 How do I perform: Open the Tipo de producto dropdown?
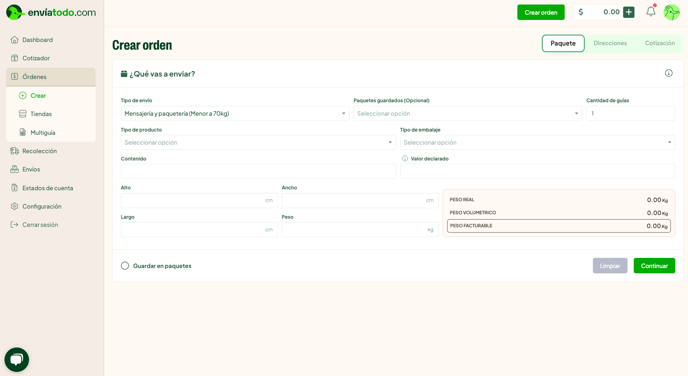coord(258,143)
